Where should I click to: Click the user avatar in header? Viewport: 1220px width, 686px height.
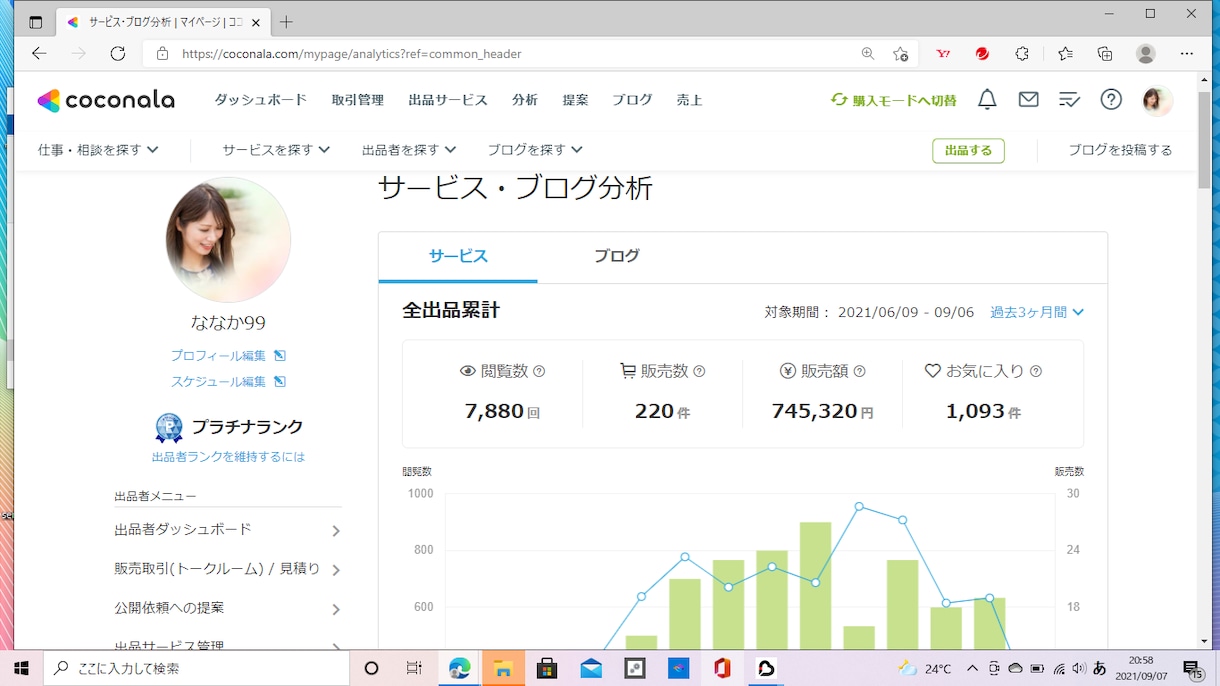click(1157, 99)
